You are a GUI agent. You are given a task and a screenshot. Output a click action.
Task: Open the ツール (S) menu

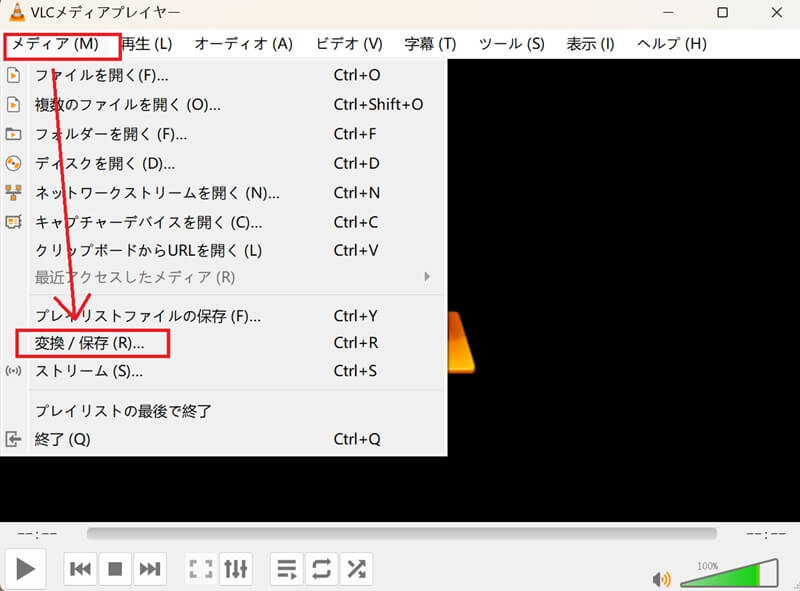511,44
